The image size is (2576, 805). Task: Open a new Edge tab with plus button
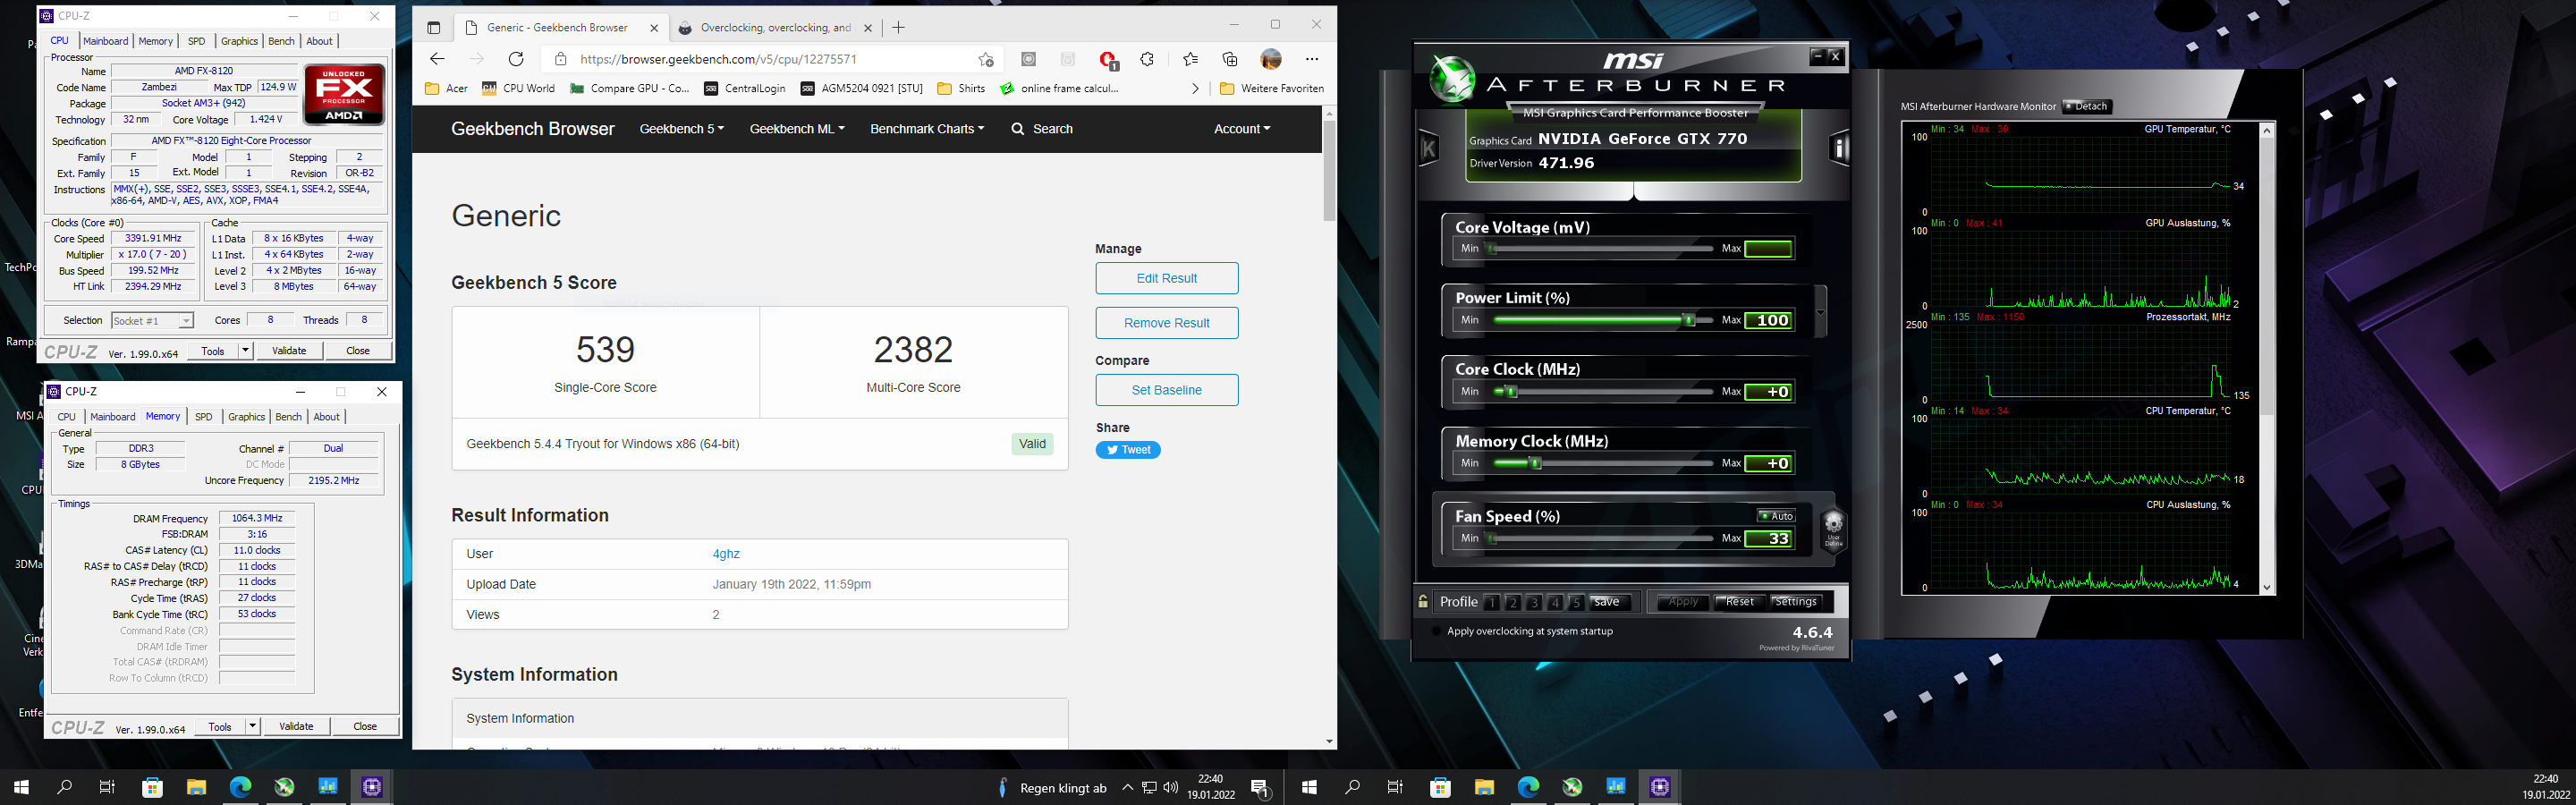[898, 28]
